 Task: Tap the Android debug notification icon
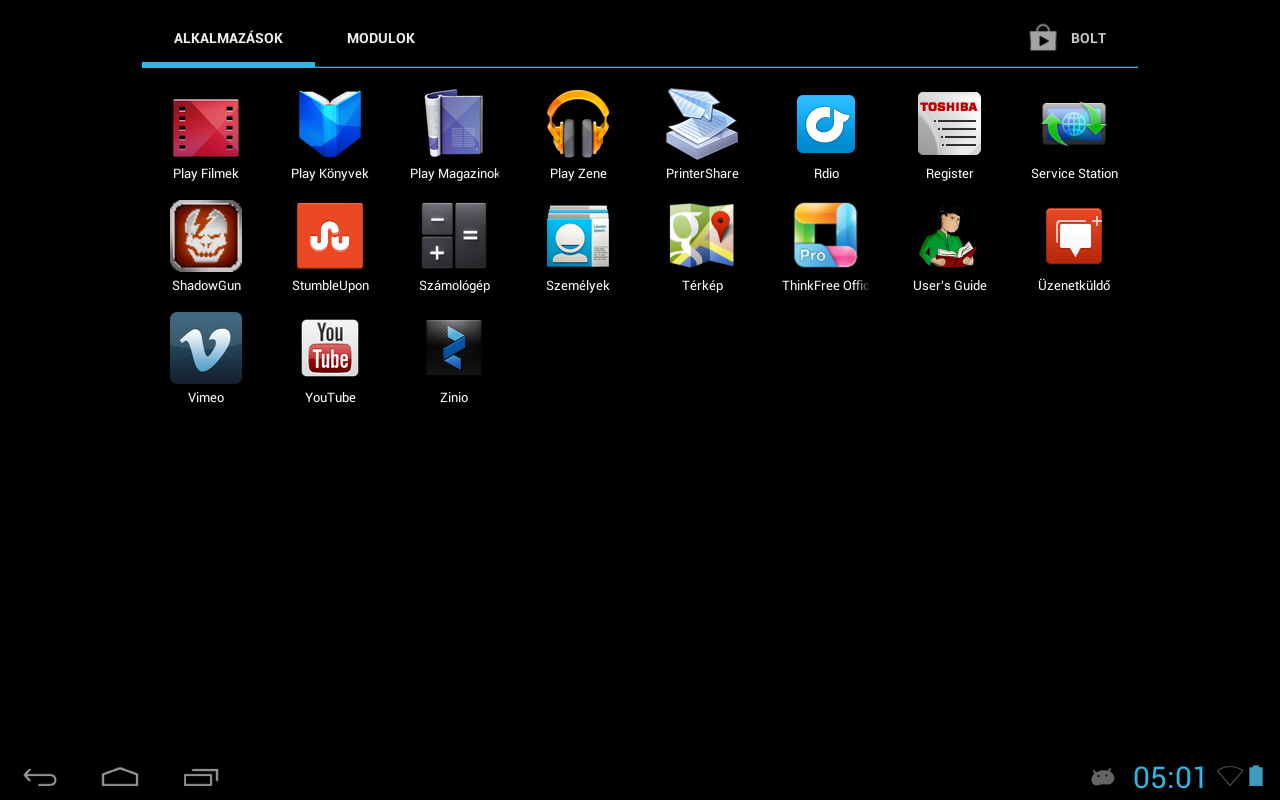(1102, 777)
